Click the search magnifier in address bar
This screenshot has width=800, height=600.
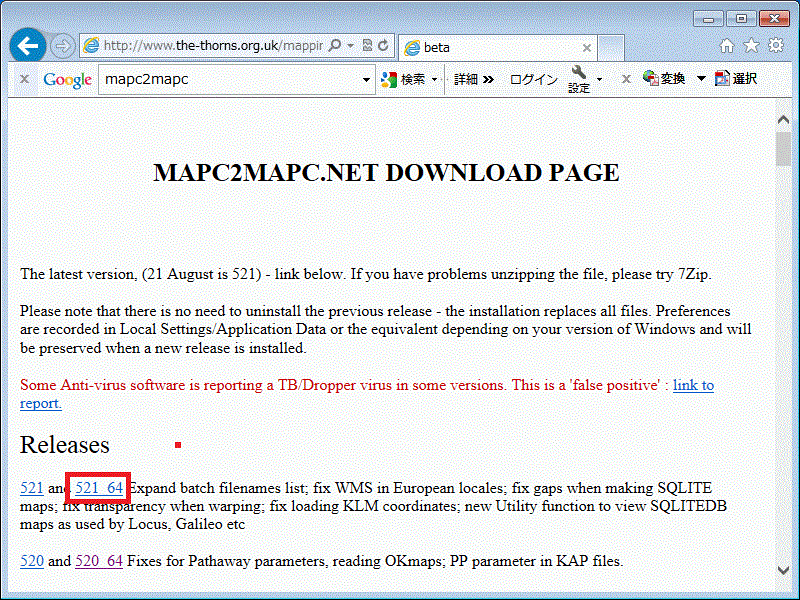[335, 45]
